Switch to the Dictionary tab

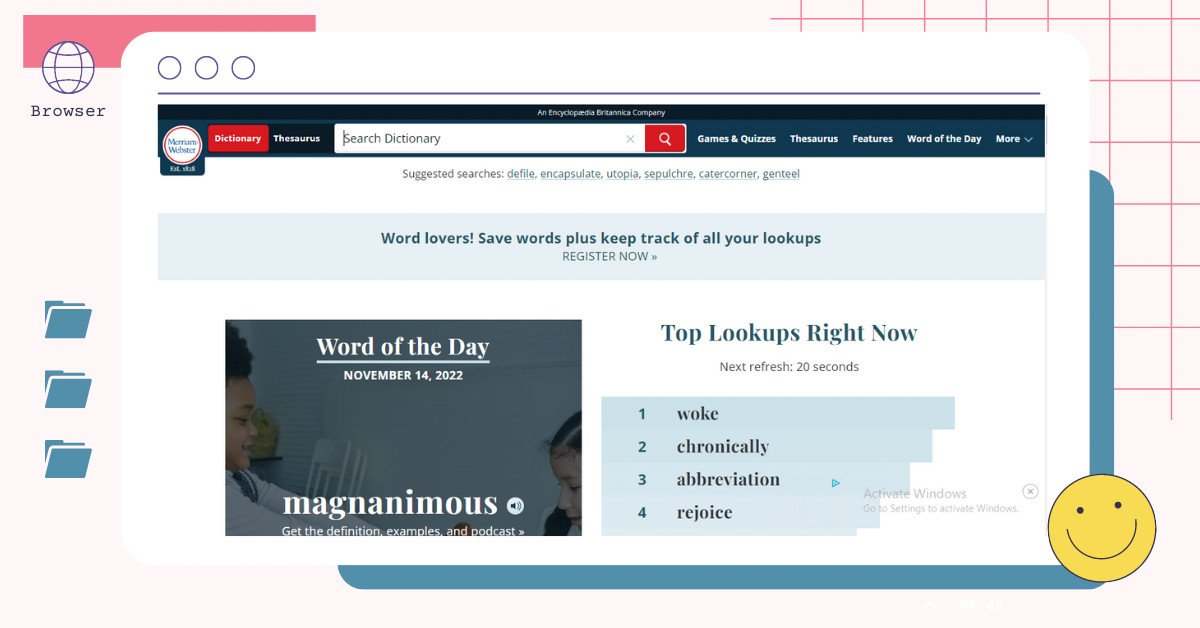pyautogui.click(x=237, y=138)
